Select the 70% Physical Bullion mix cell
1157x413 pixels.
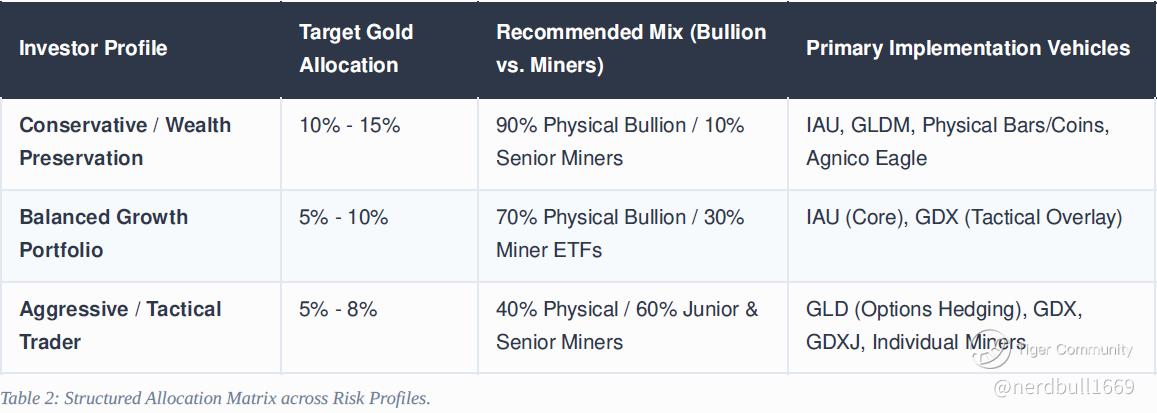tap(632, 235)
